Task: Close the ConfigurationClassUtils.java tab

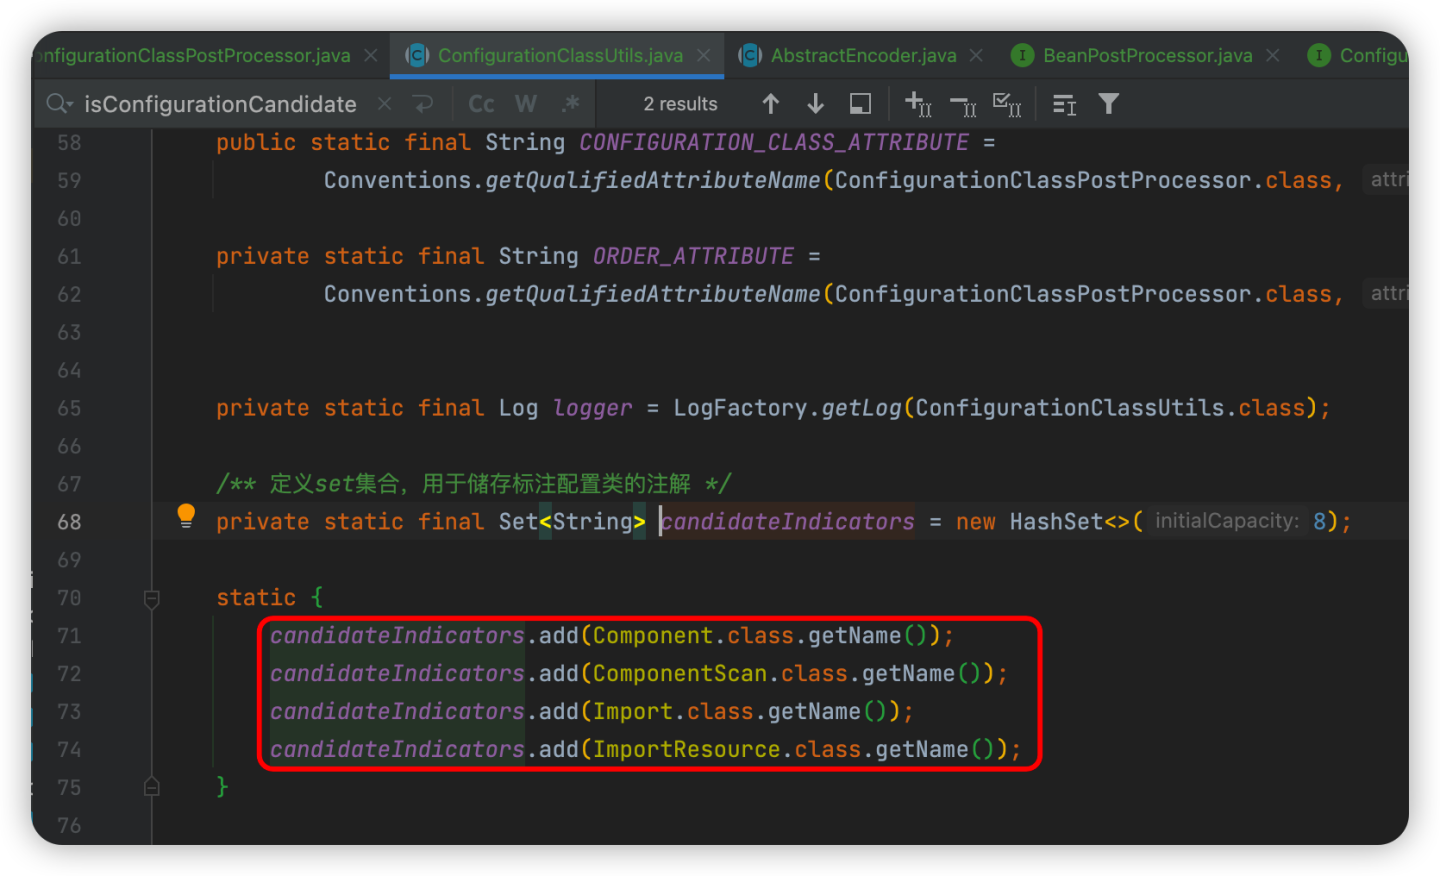Action: click(x=704, y=56)
